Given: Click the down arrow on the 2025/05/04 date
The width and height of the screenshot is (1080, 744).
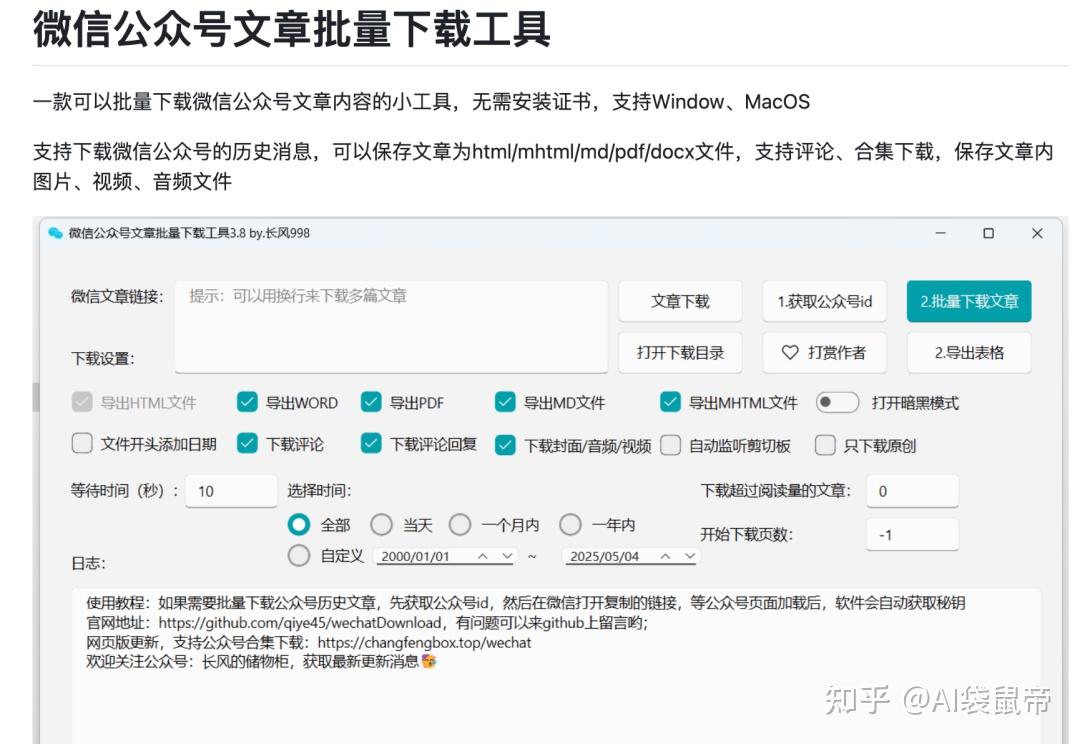Looking at the screenshot, I should tap(689, 556).
